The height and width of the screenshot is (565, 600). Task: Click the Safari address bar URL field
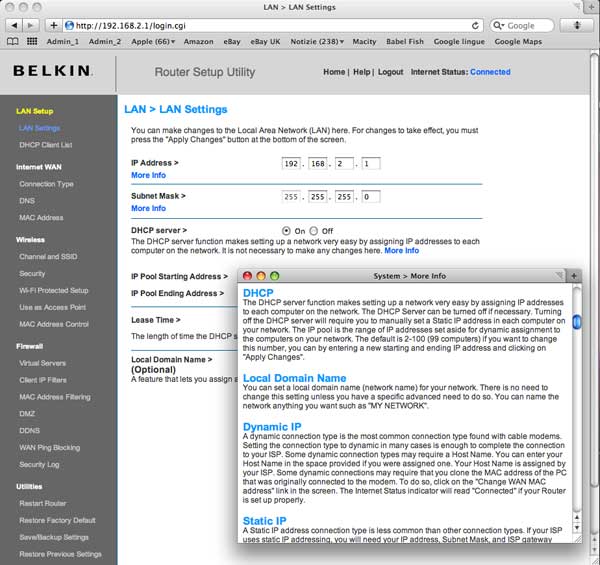tap(273, 26)
